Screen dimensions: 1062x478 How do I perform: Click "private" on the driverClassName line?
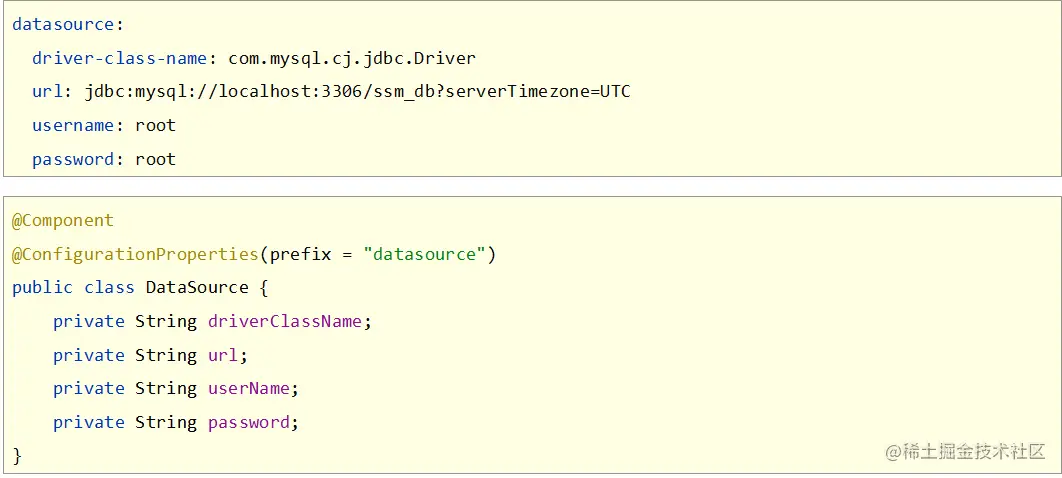(89, 322)
